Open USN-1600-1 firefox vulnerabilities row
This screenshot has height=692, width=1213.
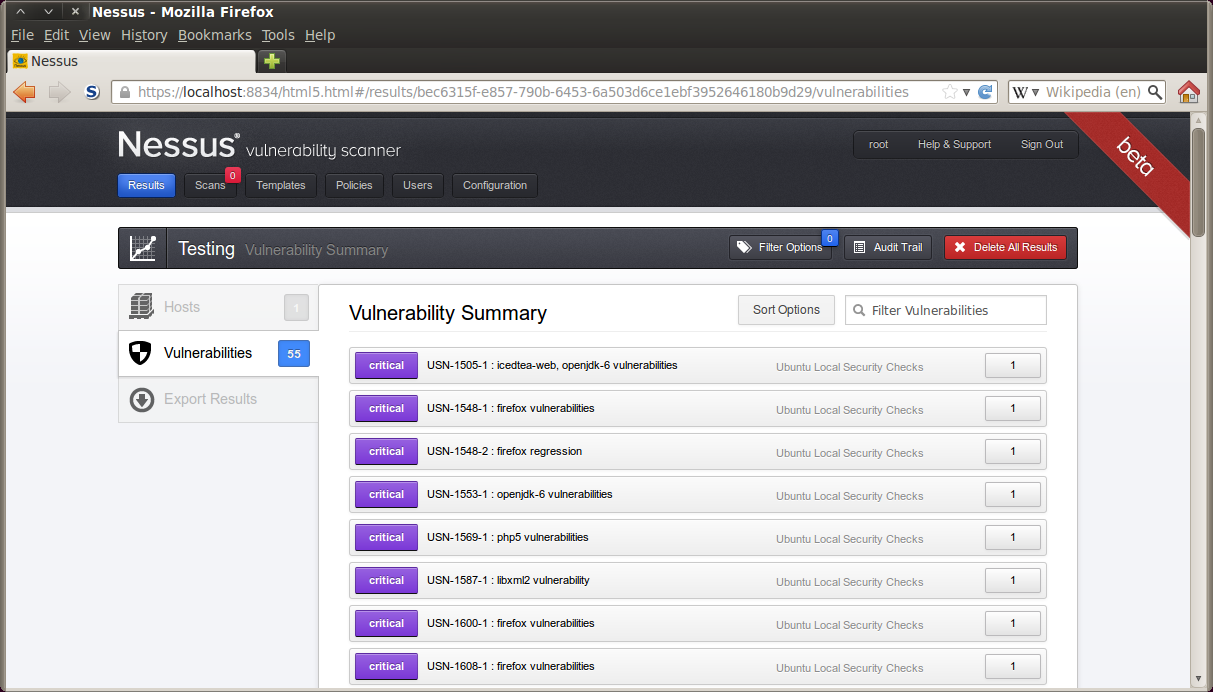(698, 624)
